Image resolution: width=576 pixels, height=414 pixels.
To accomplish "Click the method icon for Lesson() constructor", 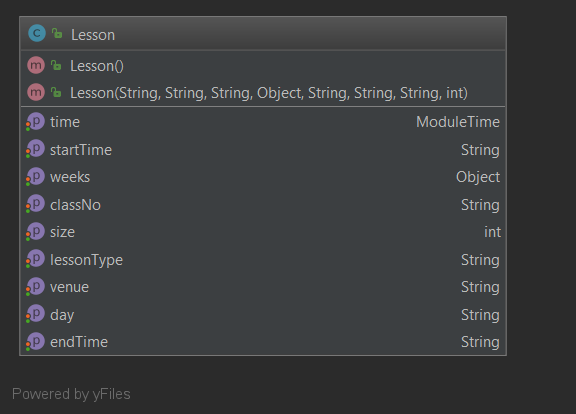I will tap(36, 65).
